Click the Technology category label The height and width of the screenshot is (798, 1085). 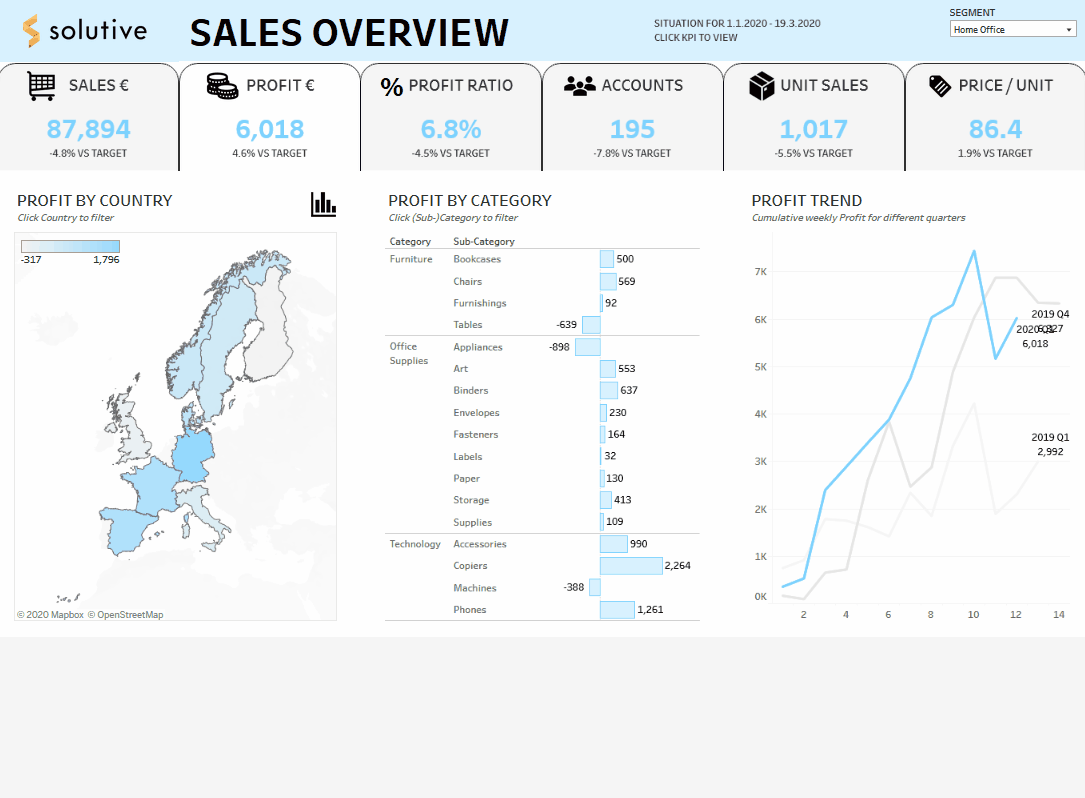coord(415,544)
